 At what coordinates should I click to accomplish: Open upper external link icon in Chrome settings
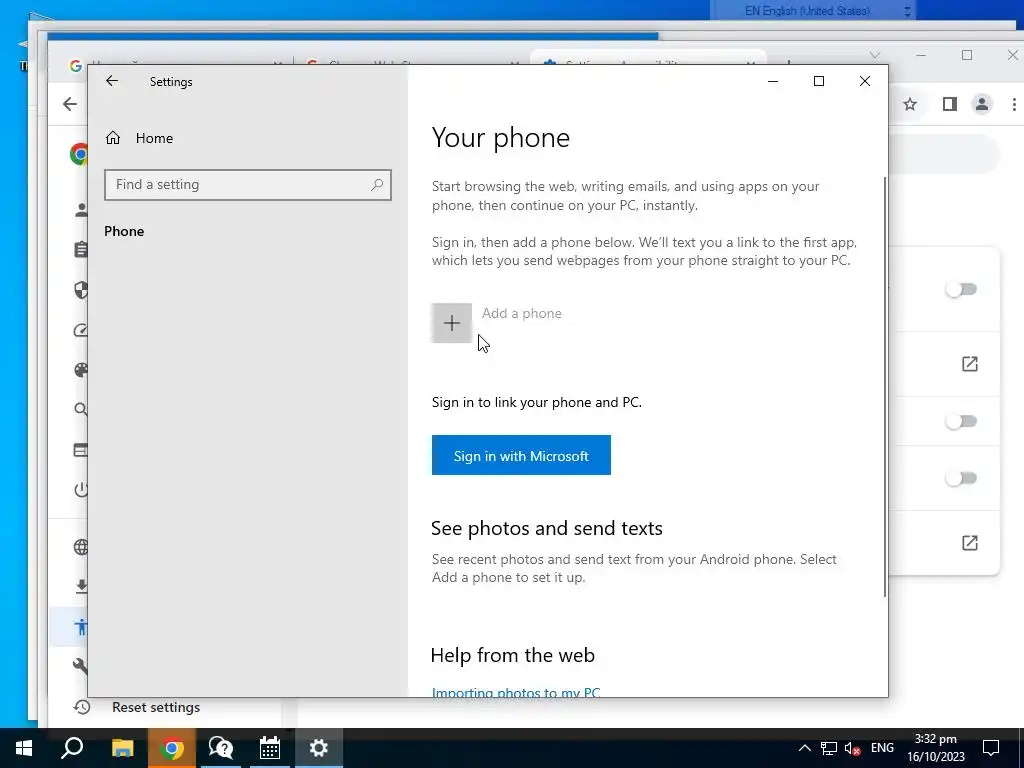[970, 364]
